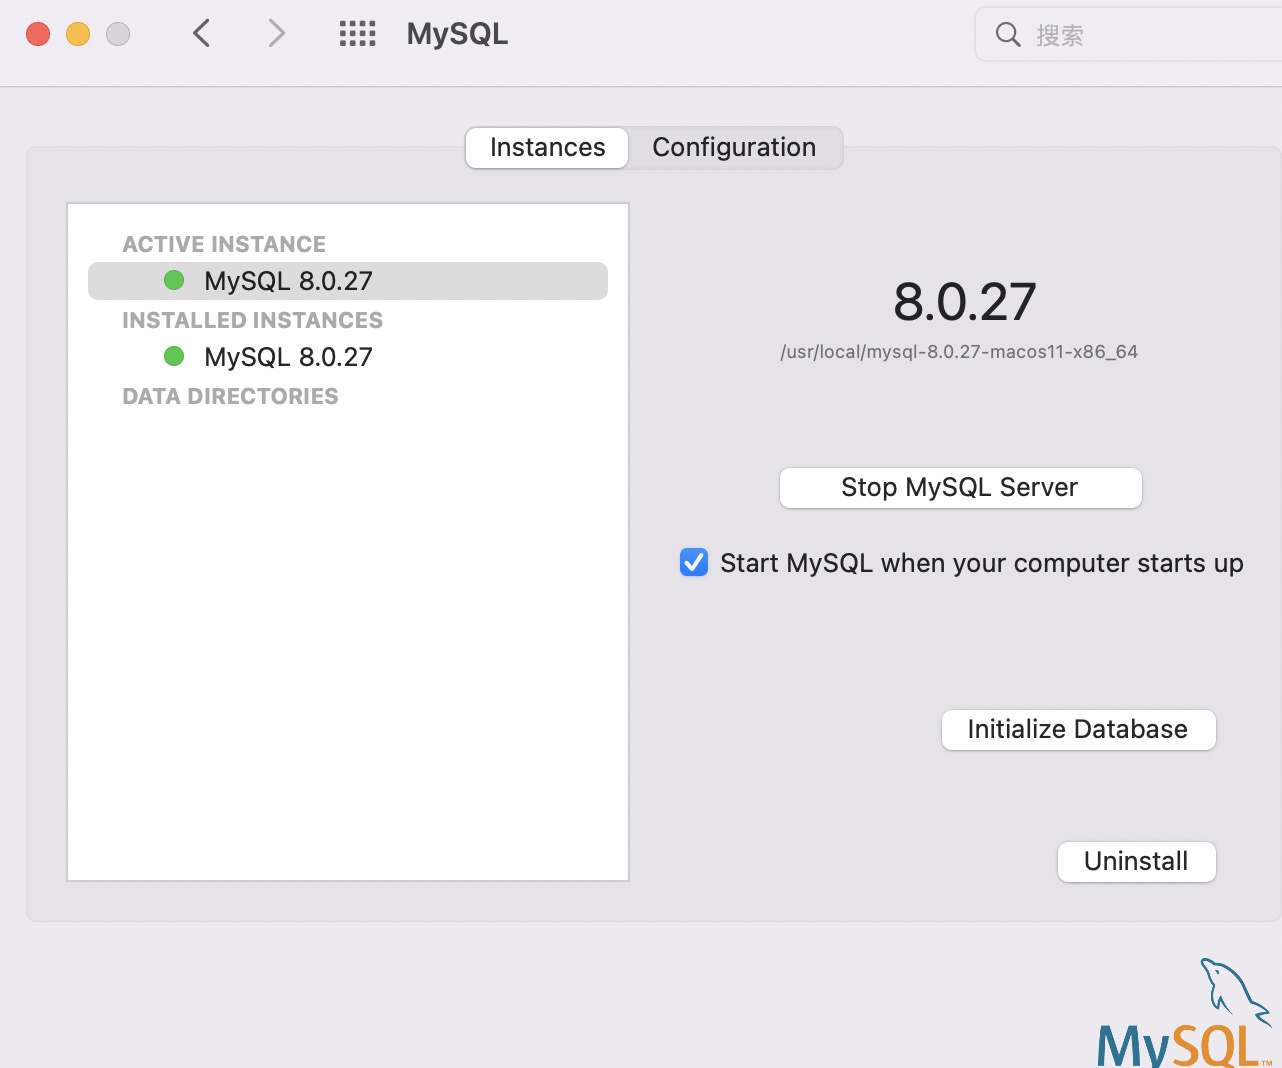Click the MySQL window title
This screenshot has width=1282, height=1068.
pyautogui.click(x=457, y=34)
